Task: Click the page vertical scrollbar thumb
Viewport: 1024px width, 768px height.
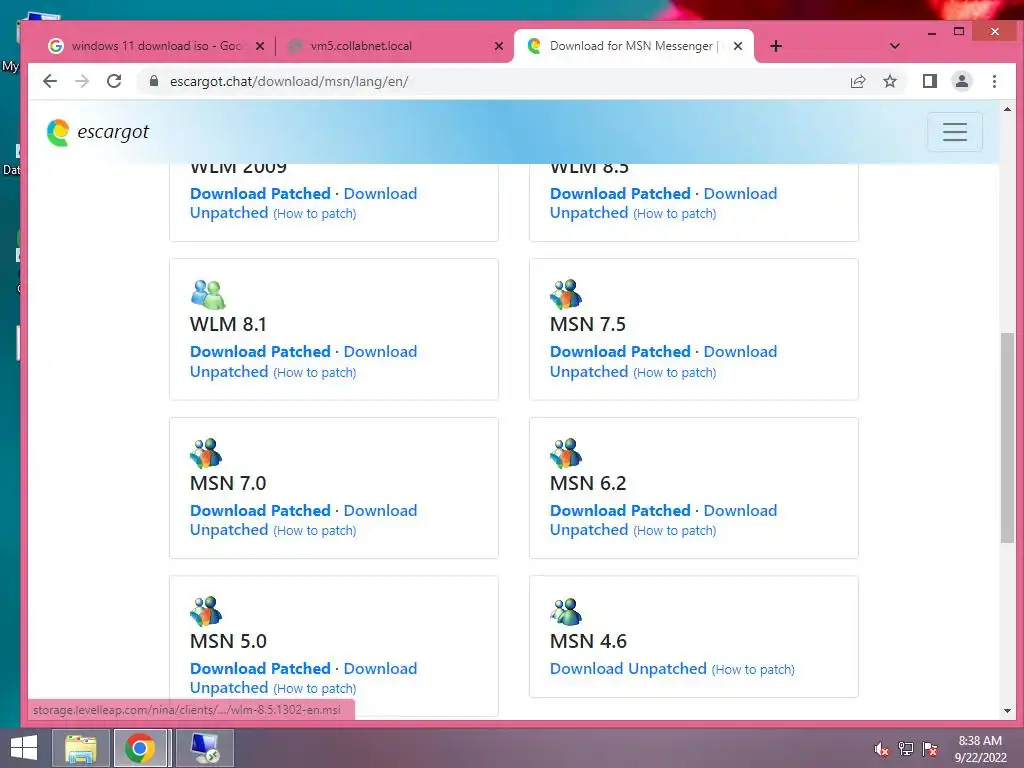Action: (1007, 437)
